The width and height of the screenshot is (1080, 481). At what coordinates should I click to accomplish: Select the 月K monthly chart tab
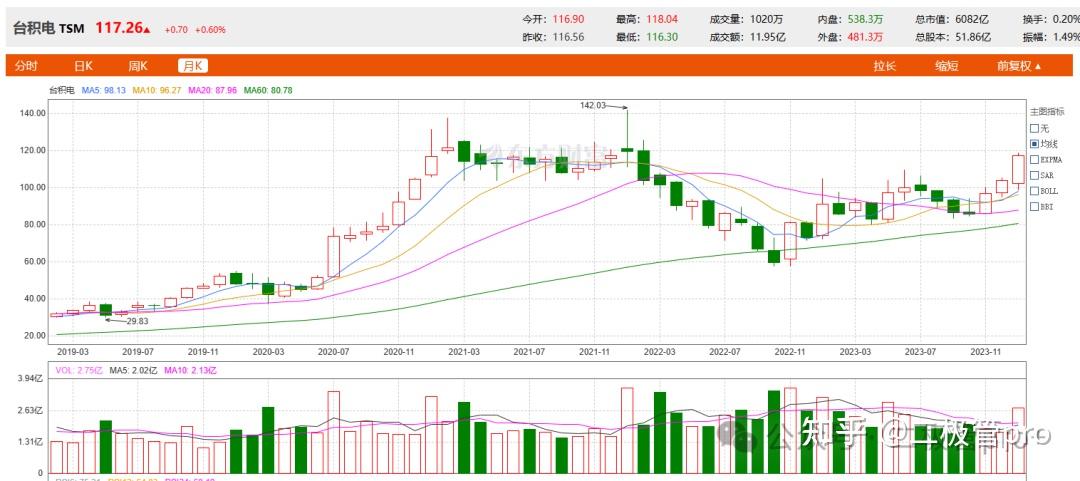192,66
